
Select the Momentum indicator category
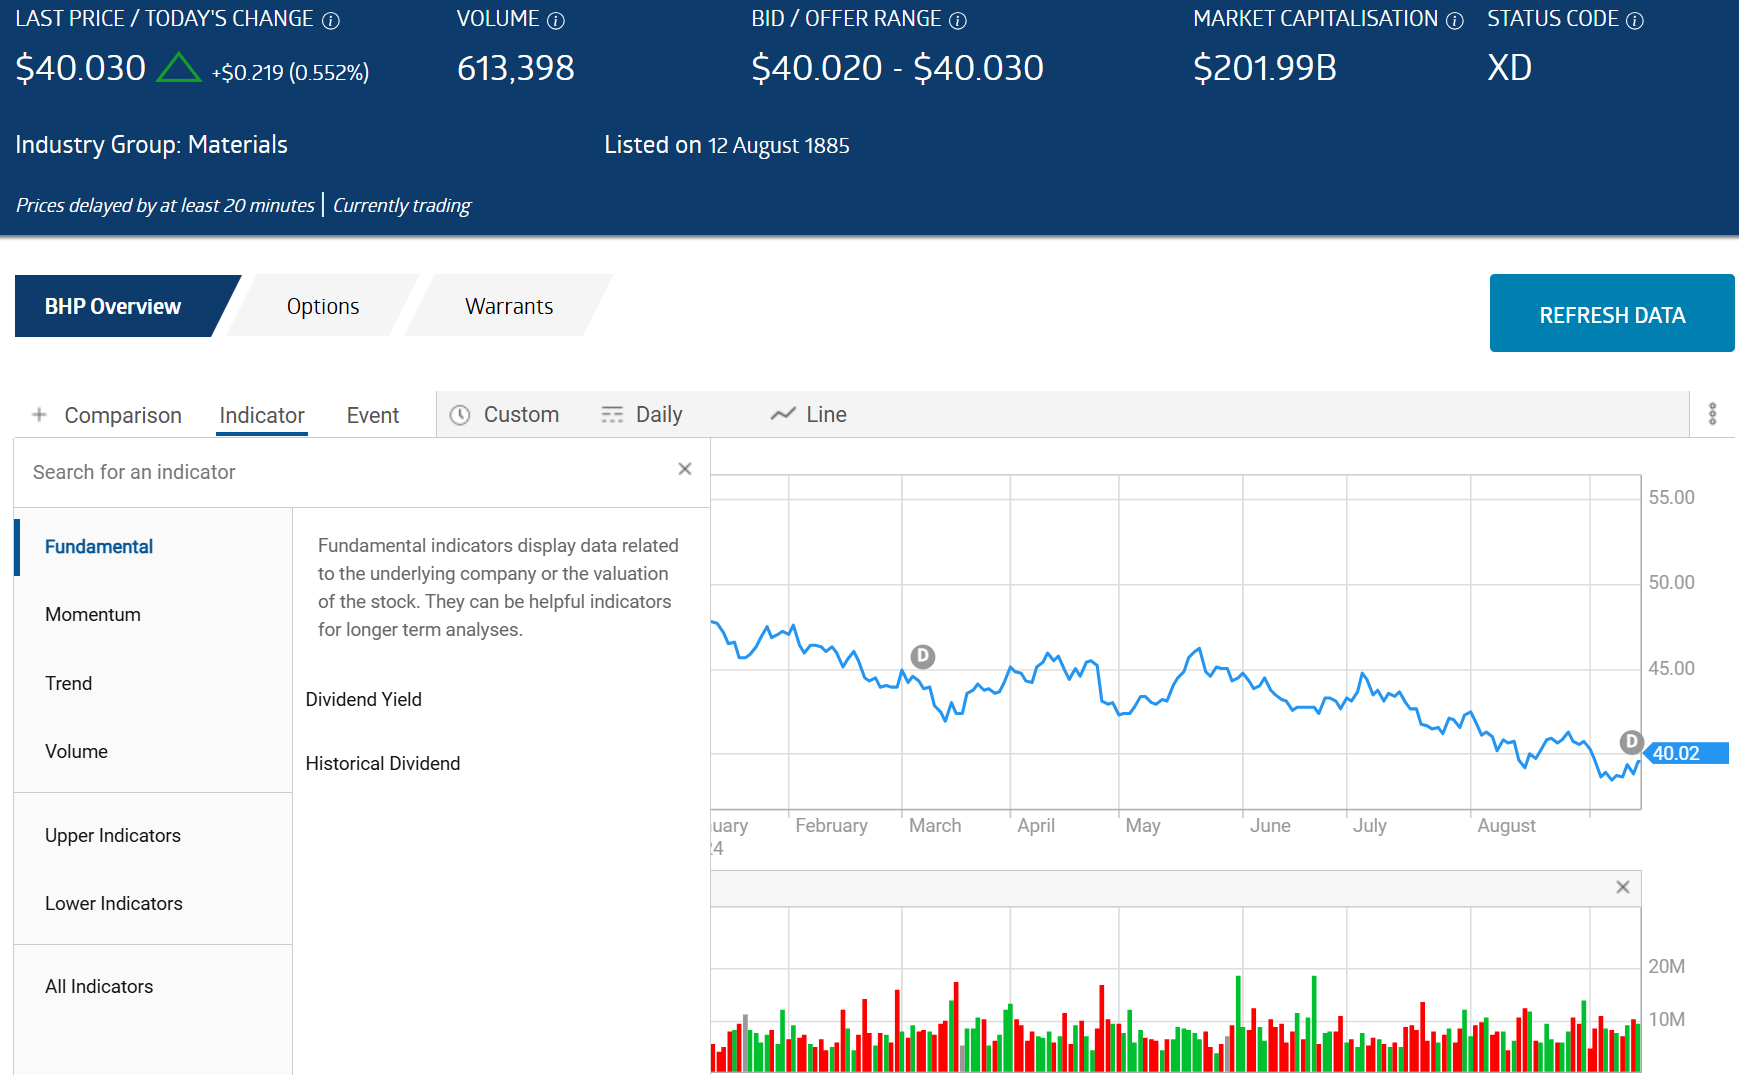point(154,615)
